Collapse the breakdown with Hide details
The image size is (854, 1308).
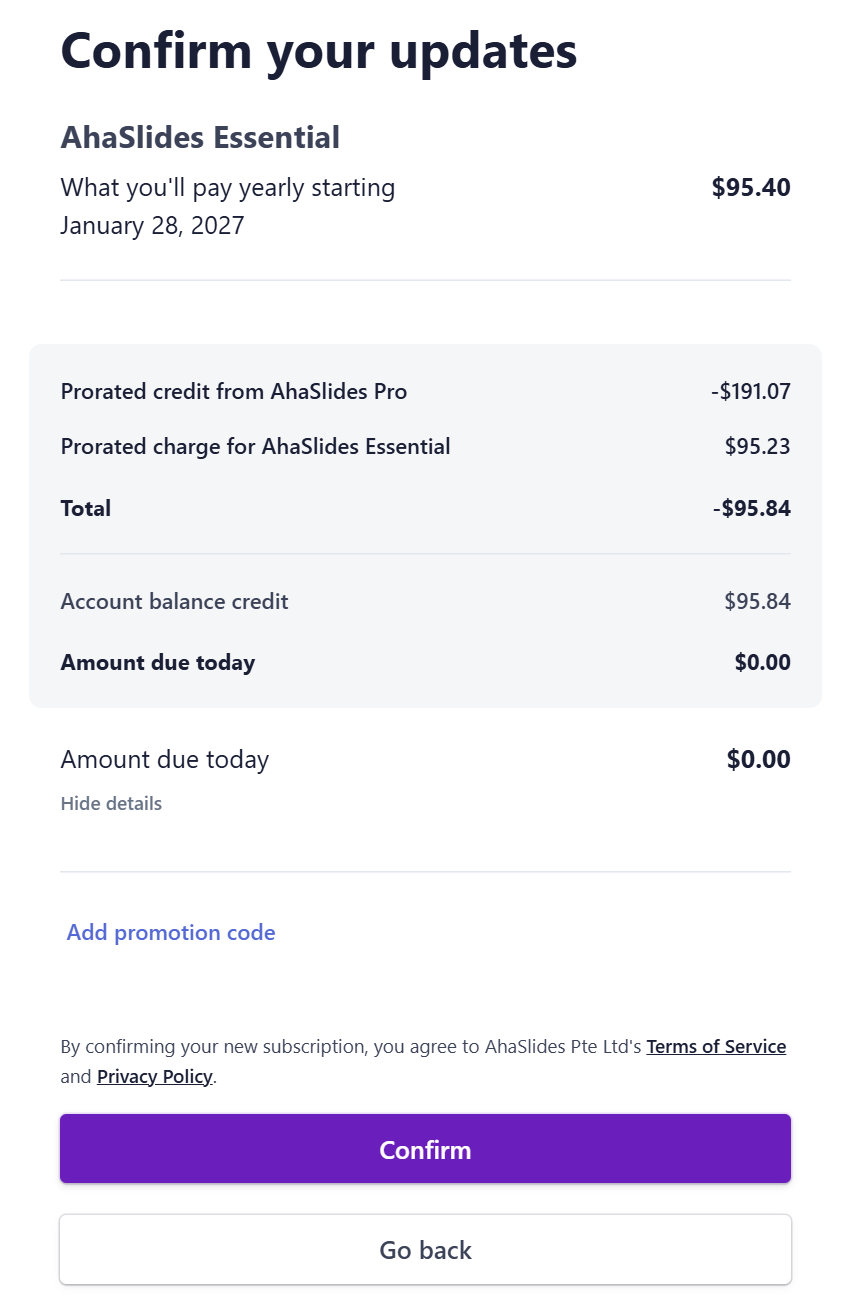[x=111, y=804]
